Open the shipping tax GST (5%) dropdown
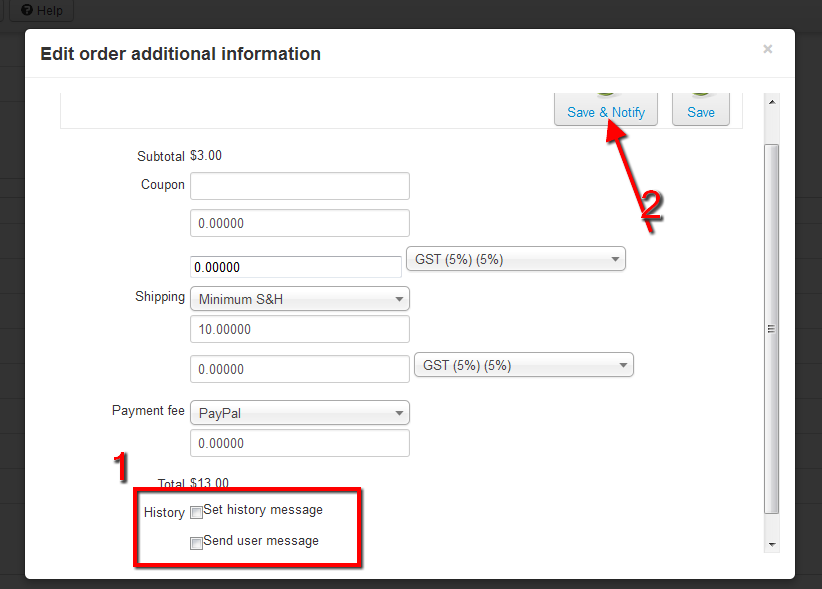Viewport: 822px width, 589px height. pyautogui.click(x=524, y=365)
